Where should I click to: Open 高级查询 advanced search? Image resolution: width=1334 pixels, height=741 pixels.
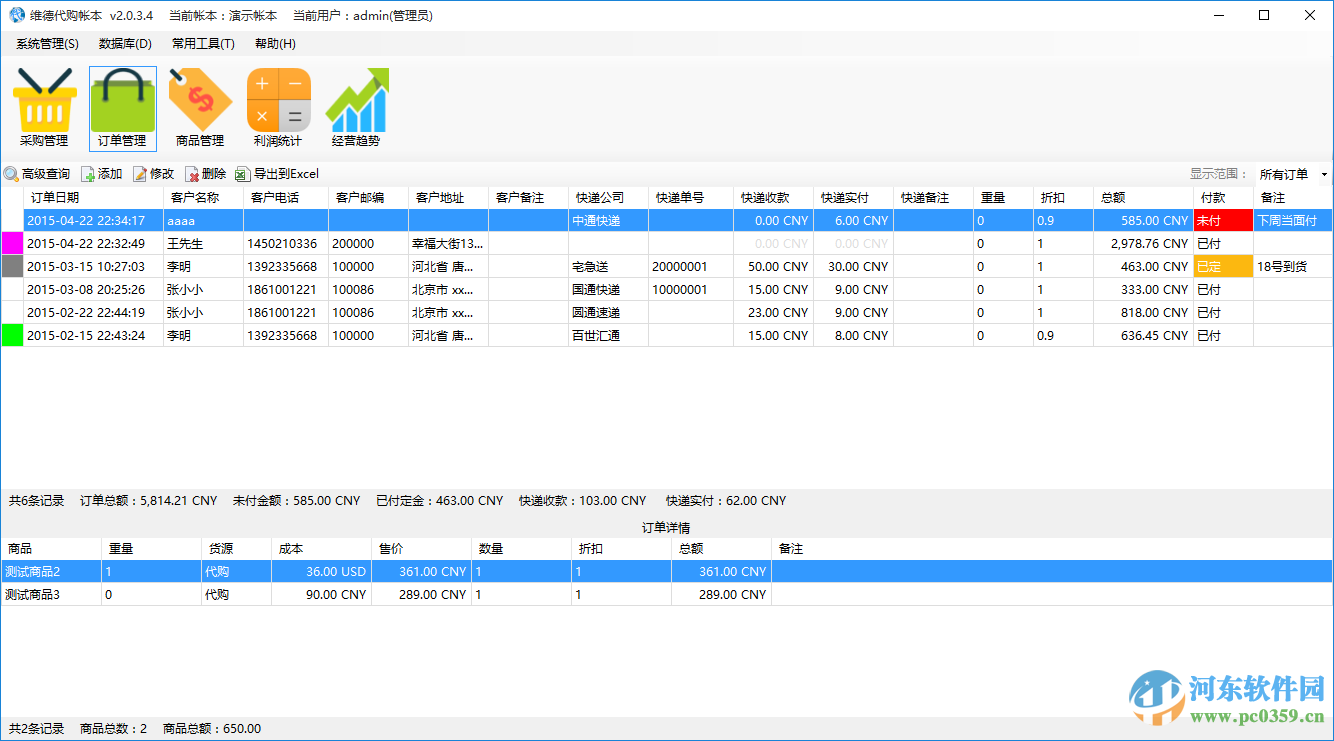coord(40,173)
